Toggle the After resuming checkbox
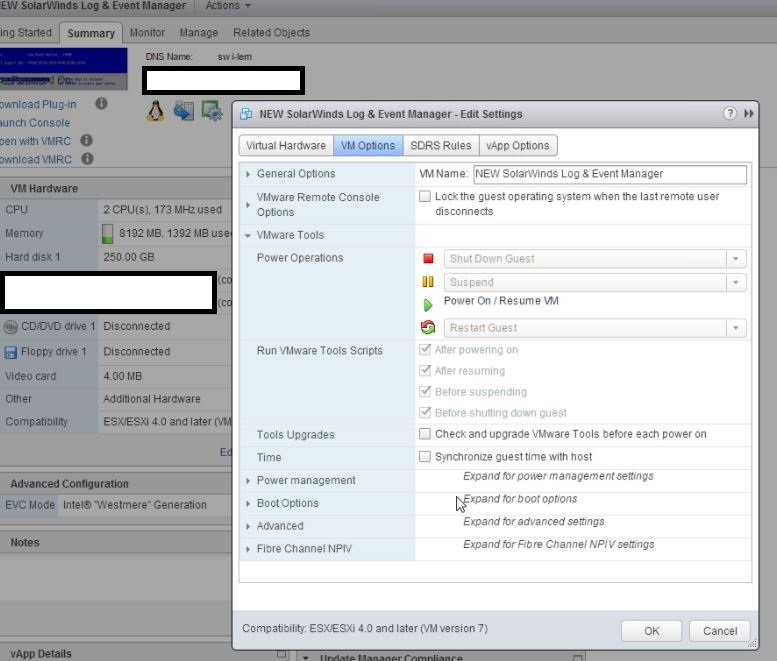Screen dimensions: 777x661 tap(425, 370)
